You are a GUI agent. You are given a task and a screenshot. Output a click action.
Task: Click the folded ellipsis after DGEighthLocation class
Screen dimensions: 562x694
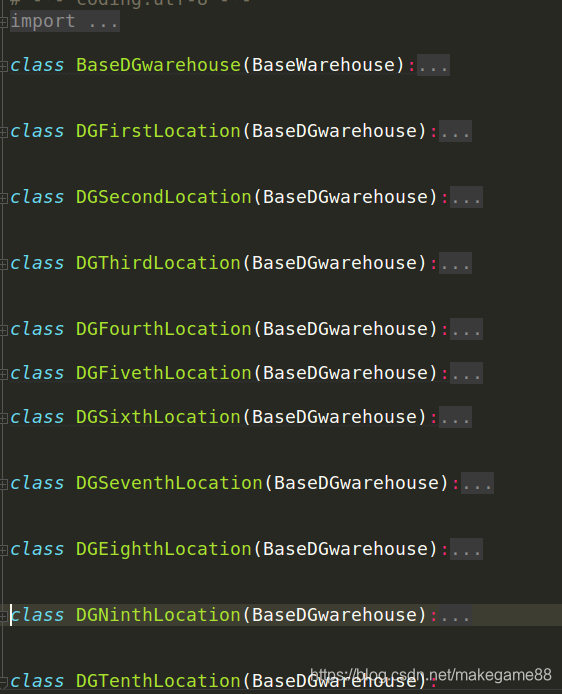(466, 549)
